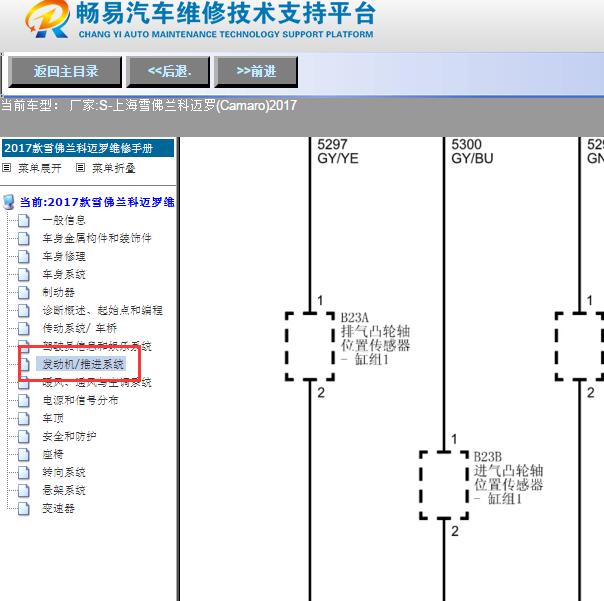The image size is (604, 601).
Task: Select the 车身系统 tree entry
Action: 64,274
